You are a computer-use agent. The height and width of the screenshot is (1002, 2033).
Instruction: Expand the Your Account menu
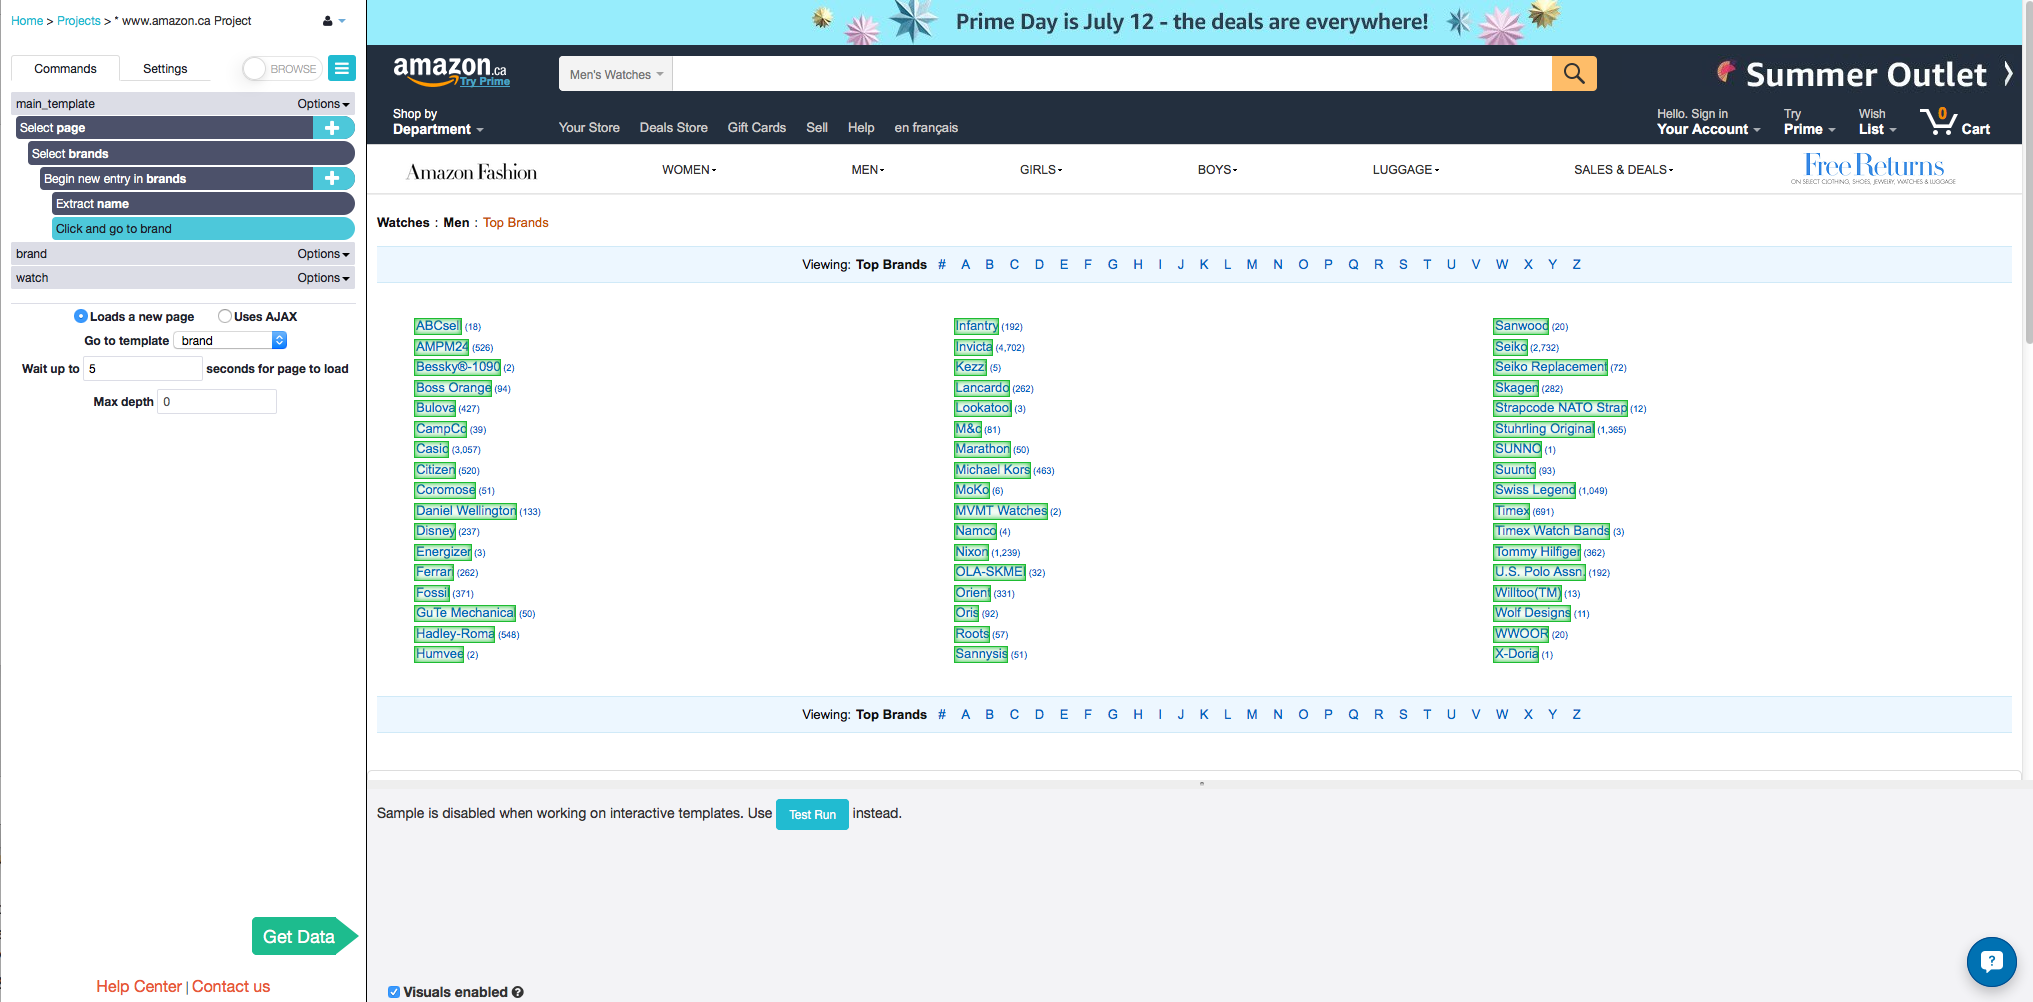tap(1708, 122)
